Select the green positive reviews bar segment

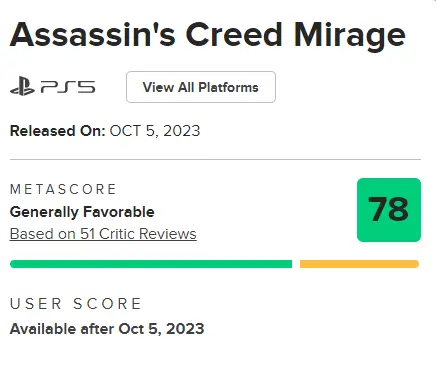click(151, 264)
